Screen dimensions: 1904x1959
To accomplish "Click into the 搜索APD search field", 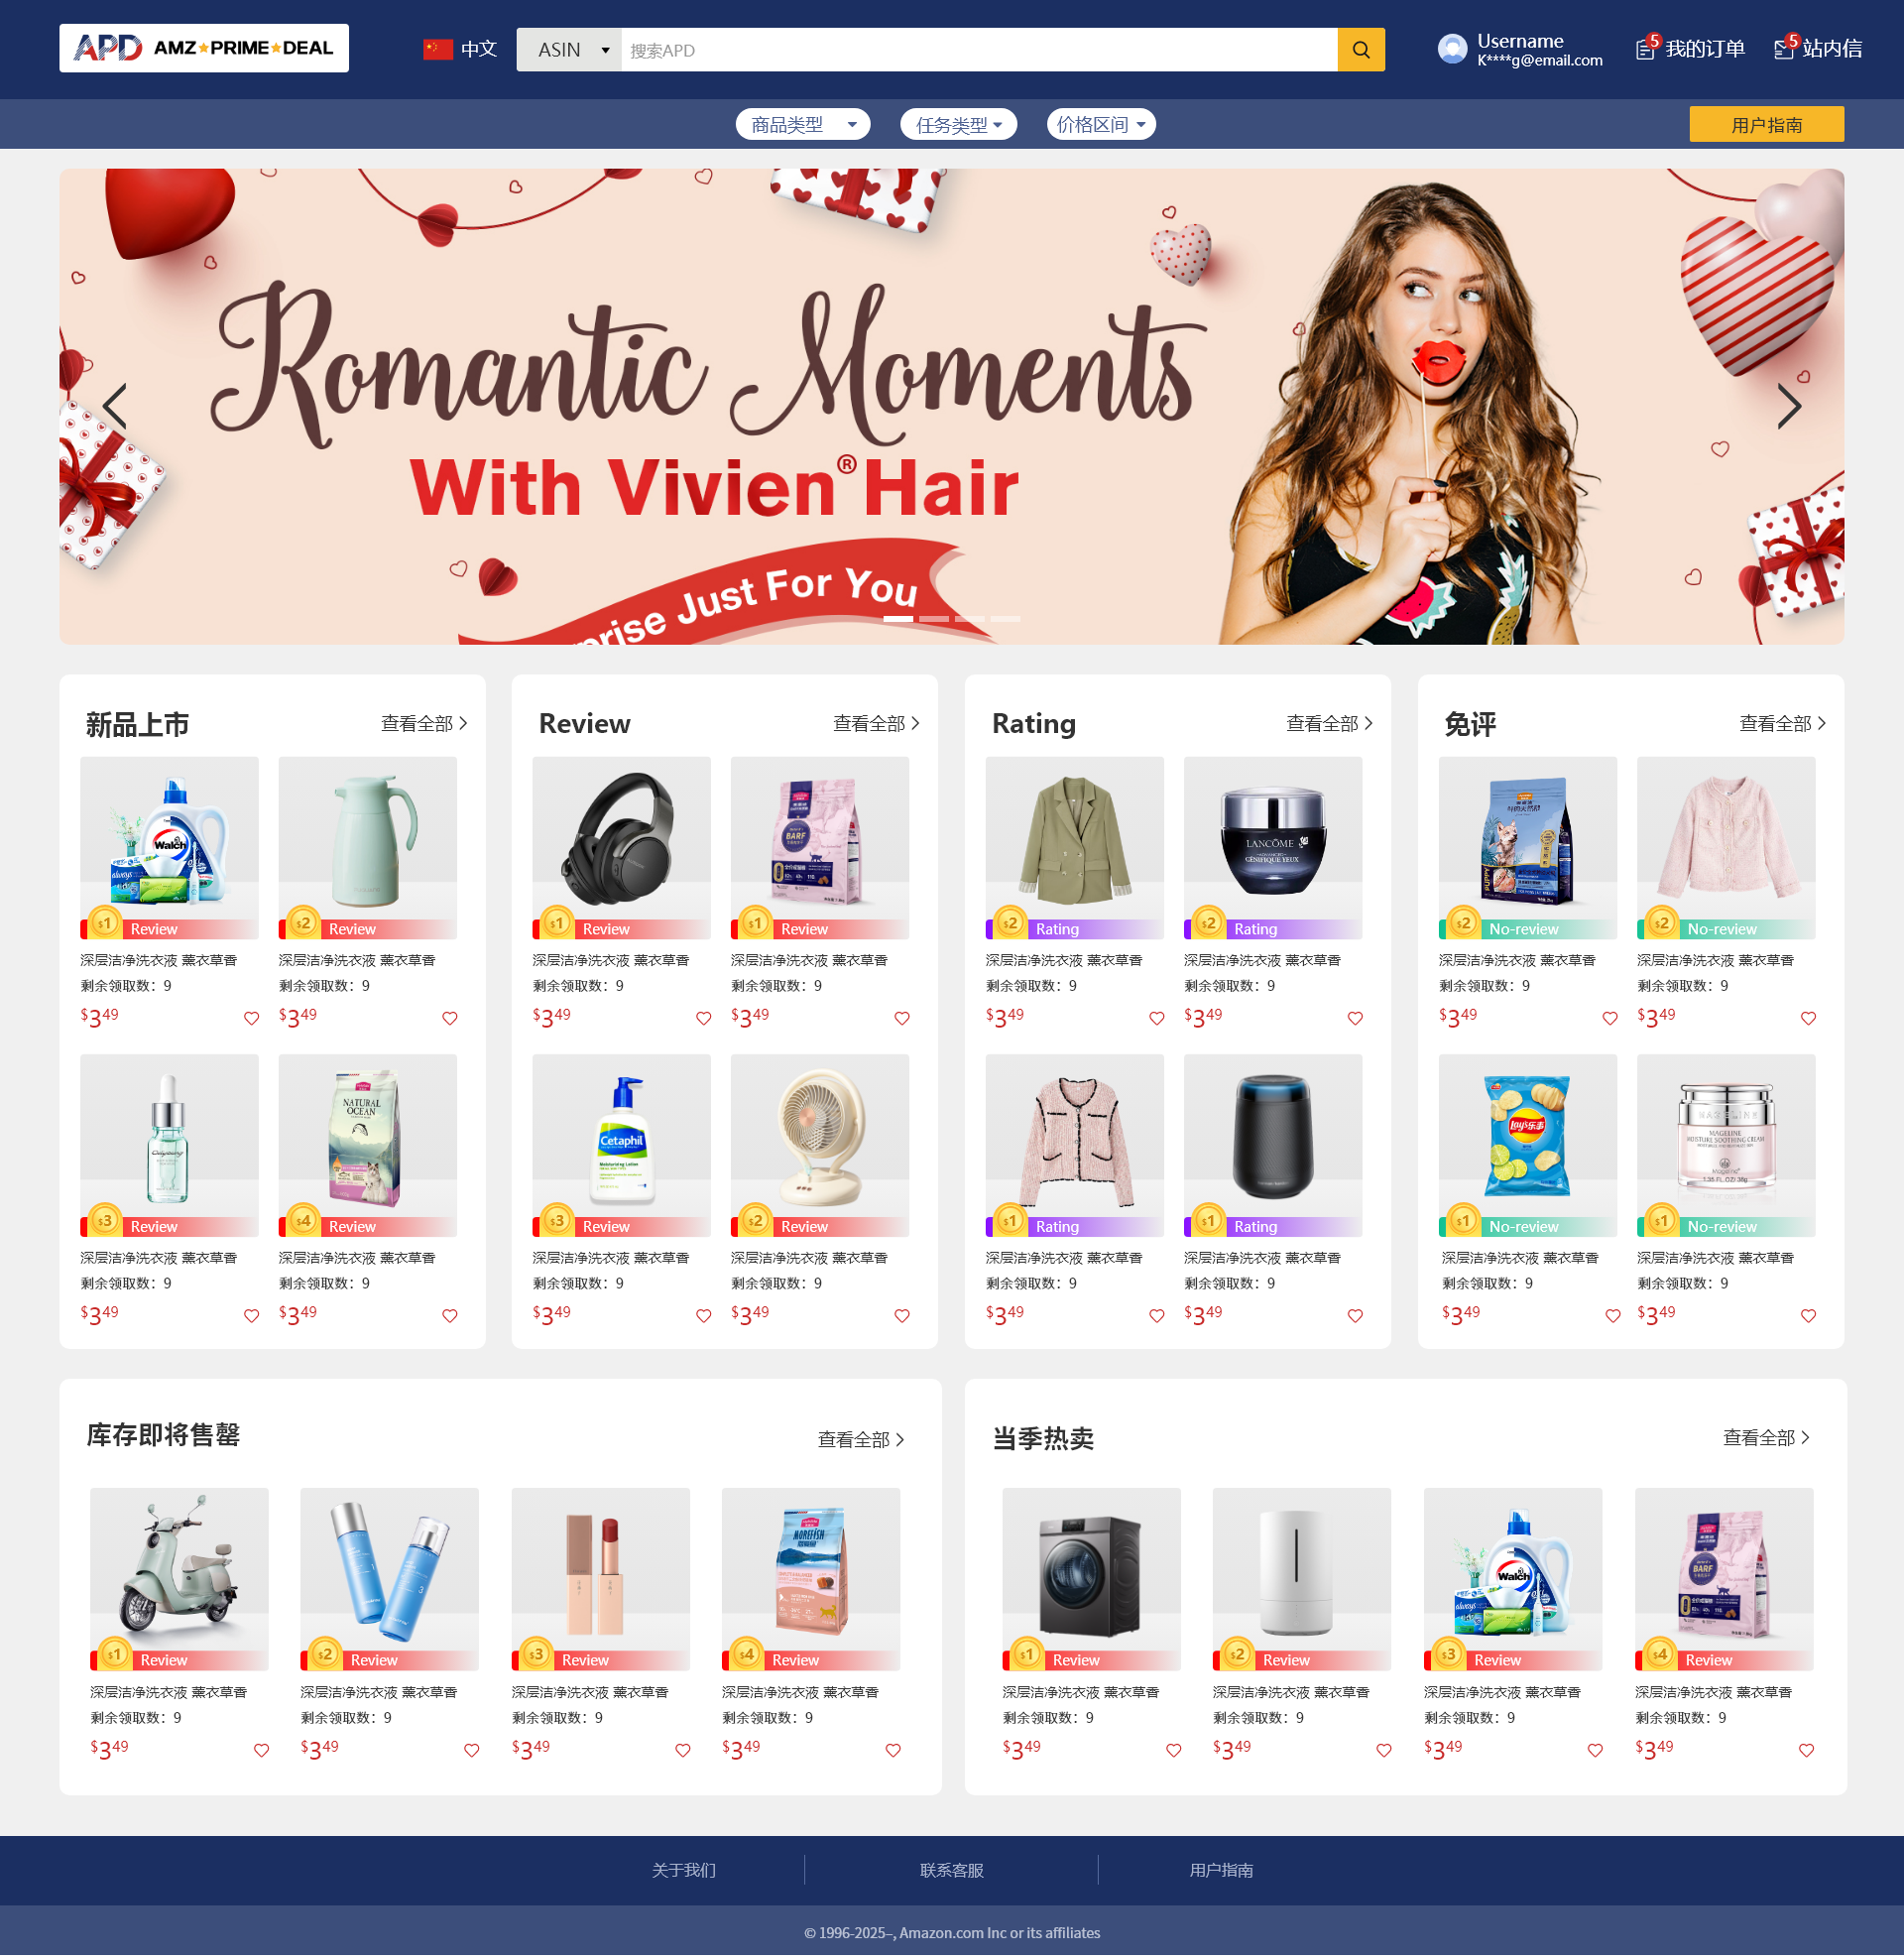I will (979, 50).
